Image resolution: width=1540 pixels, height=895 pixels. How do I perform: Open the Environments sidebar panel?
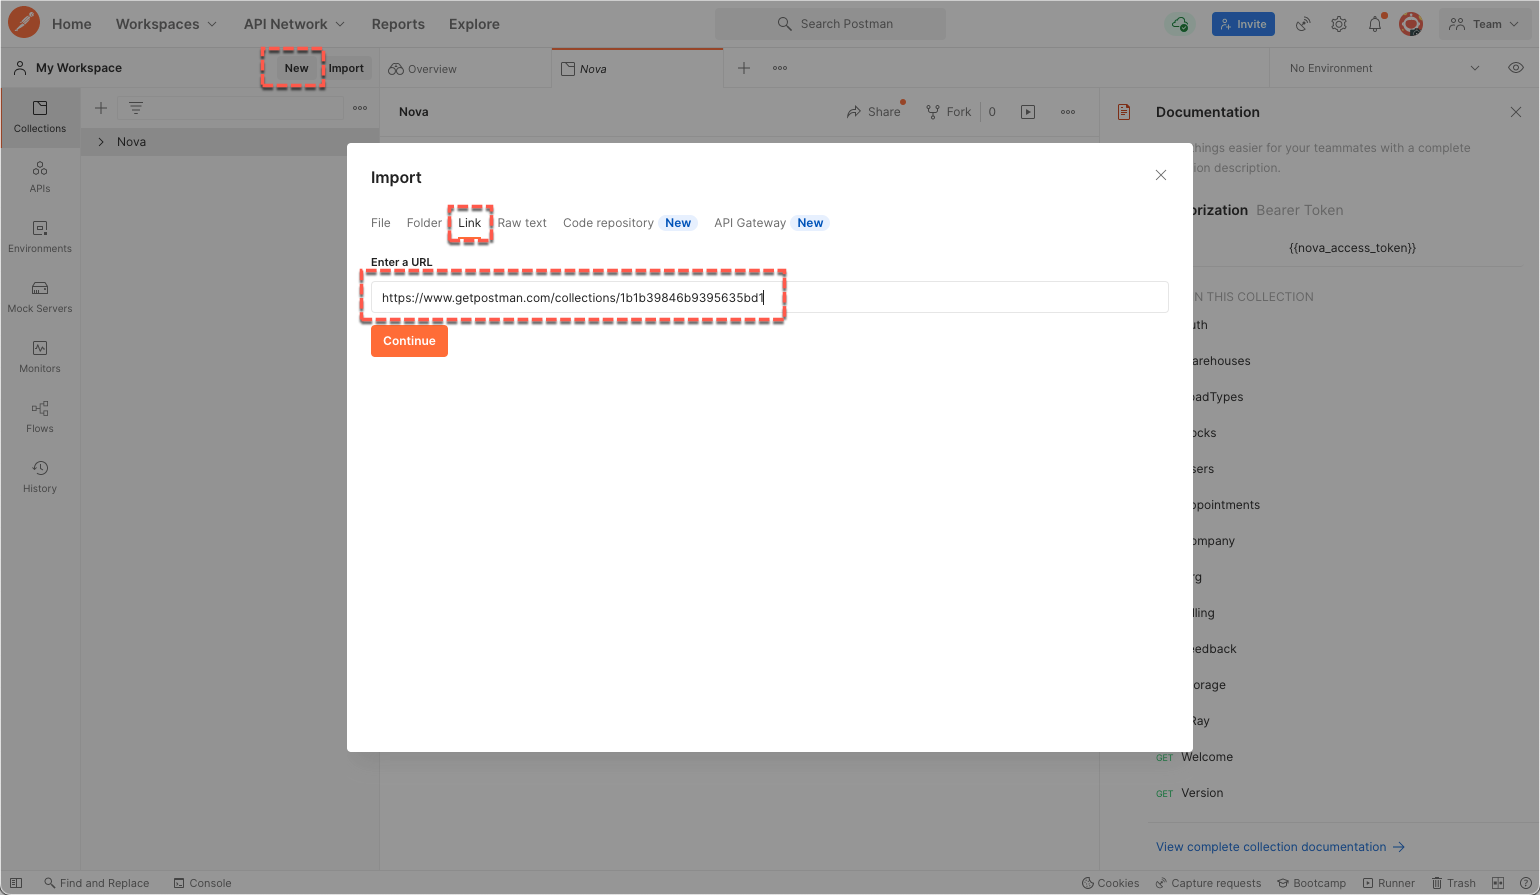click(40, 237)
